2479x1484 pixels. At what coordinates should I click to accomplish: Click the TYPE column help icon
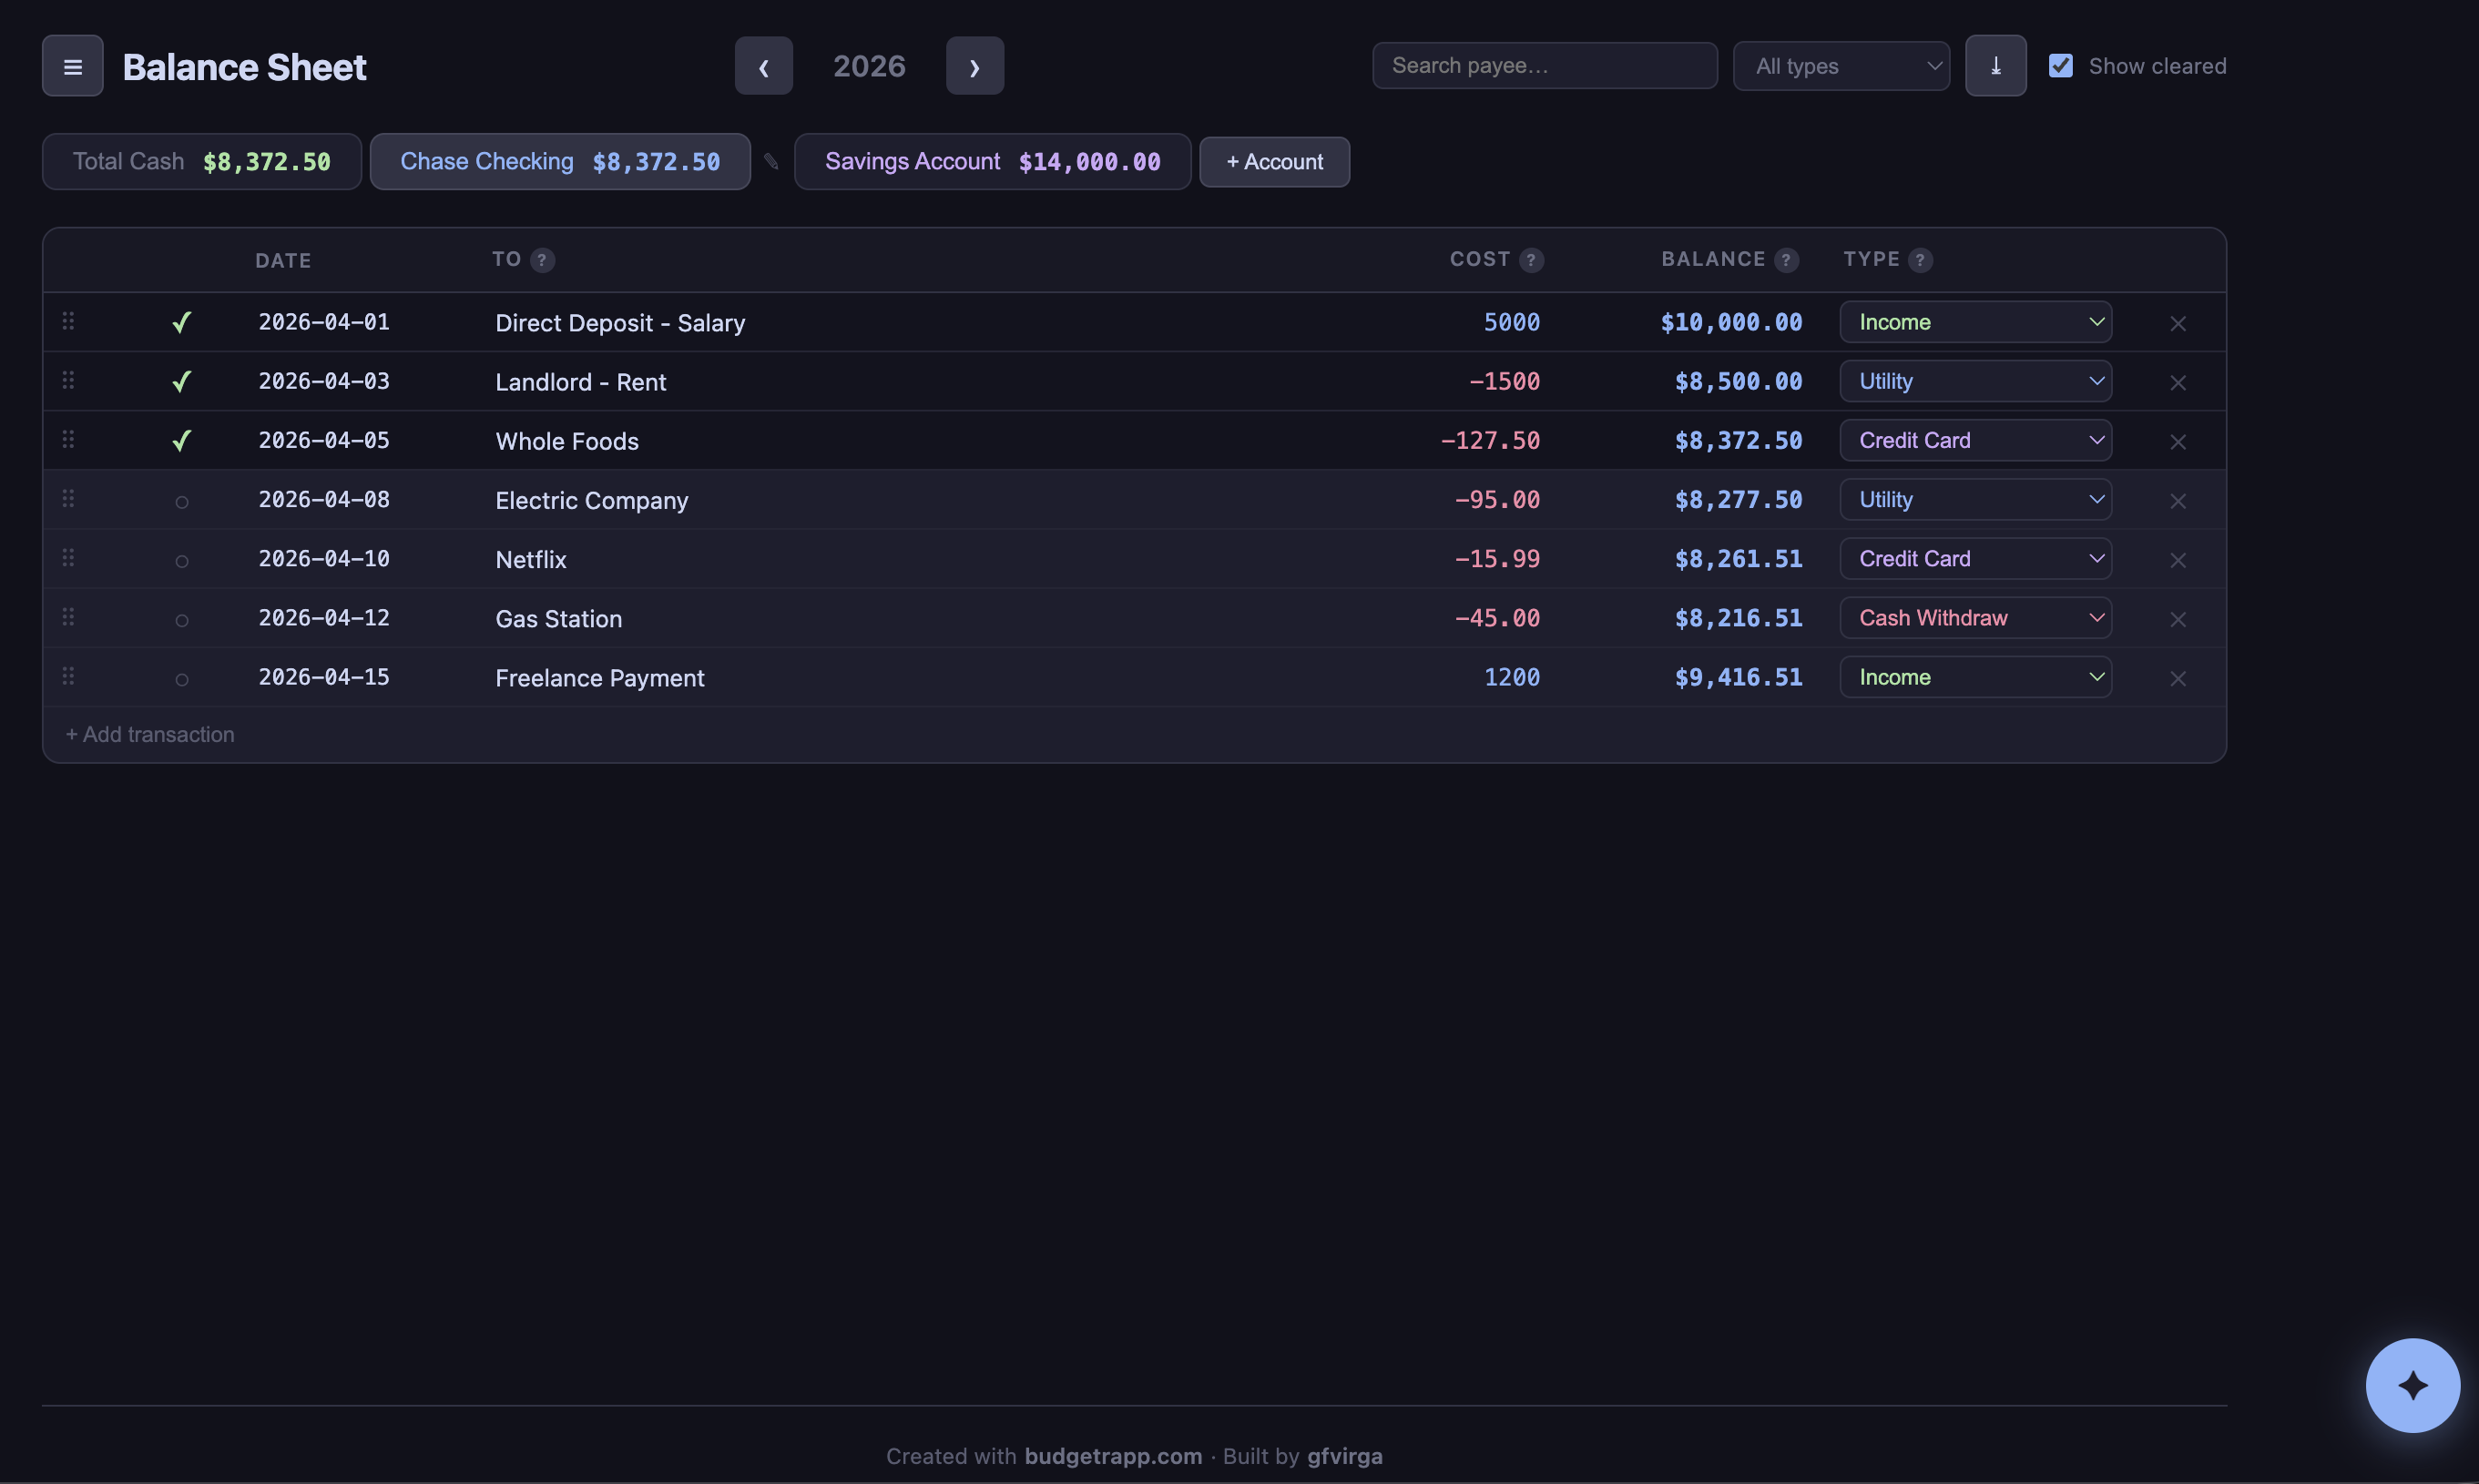point(1921,259)
